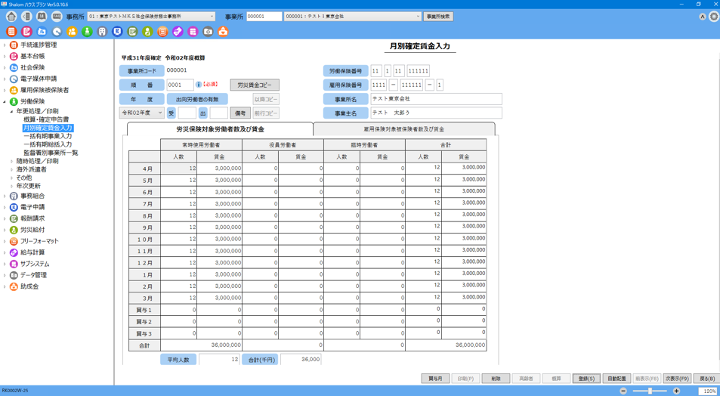Click the keyboard-style icon before the 事務所 label
This screenshot has height=396, width=720.
56,17
